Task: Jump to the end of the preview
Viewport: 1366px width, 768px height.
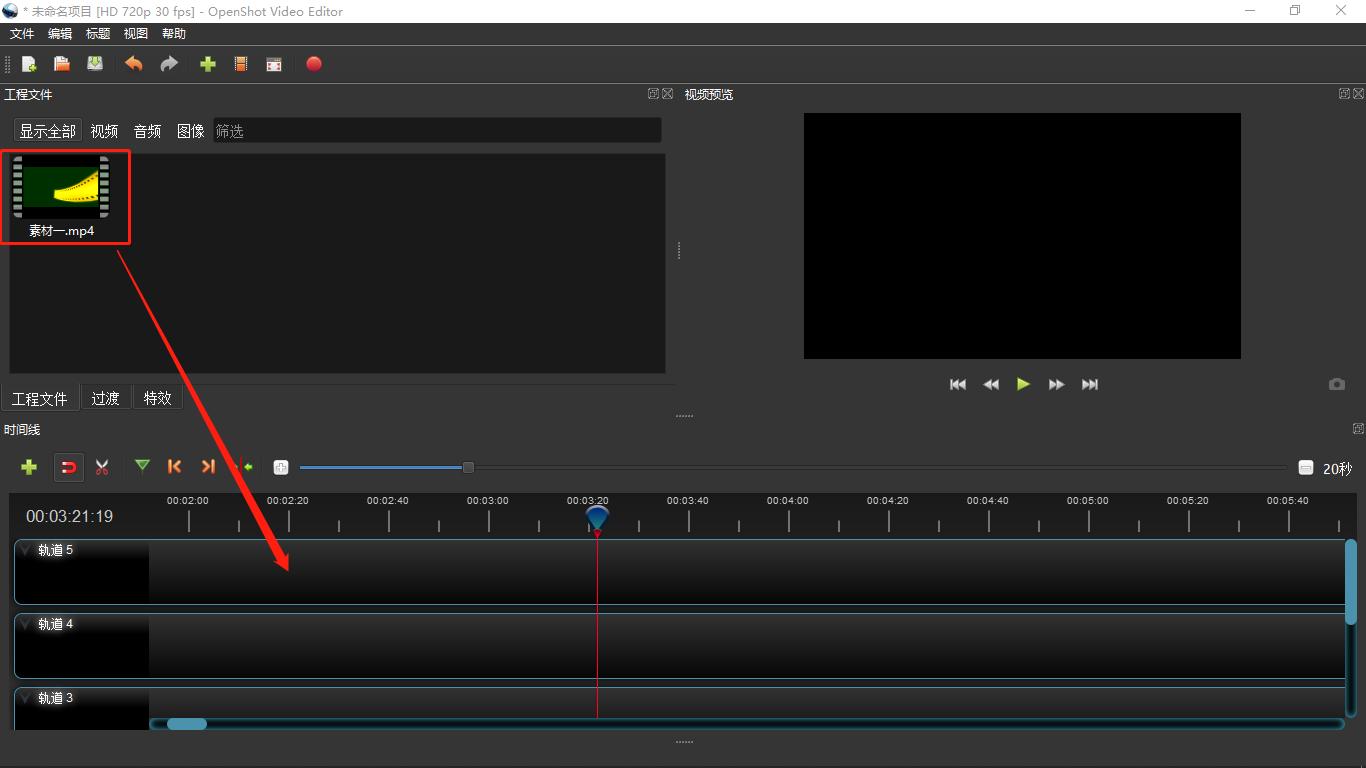Action: 1090,384
